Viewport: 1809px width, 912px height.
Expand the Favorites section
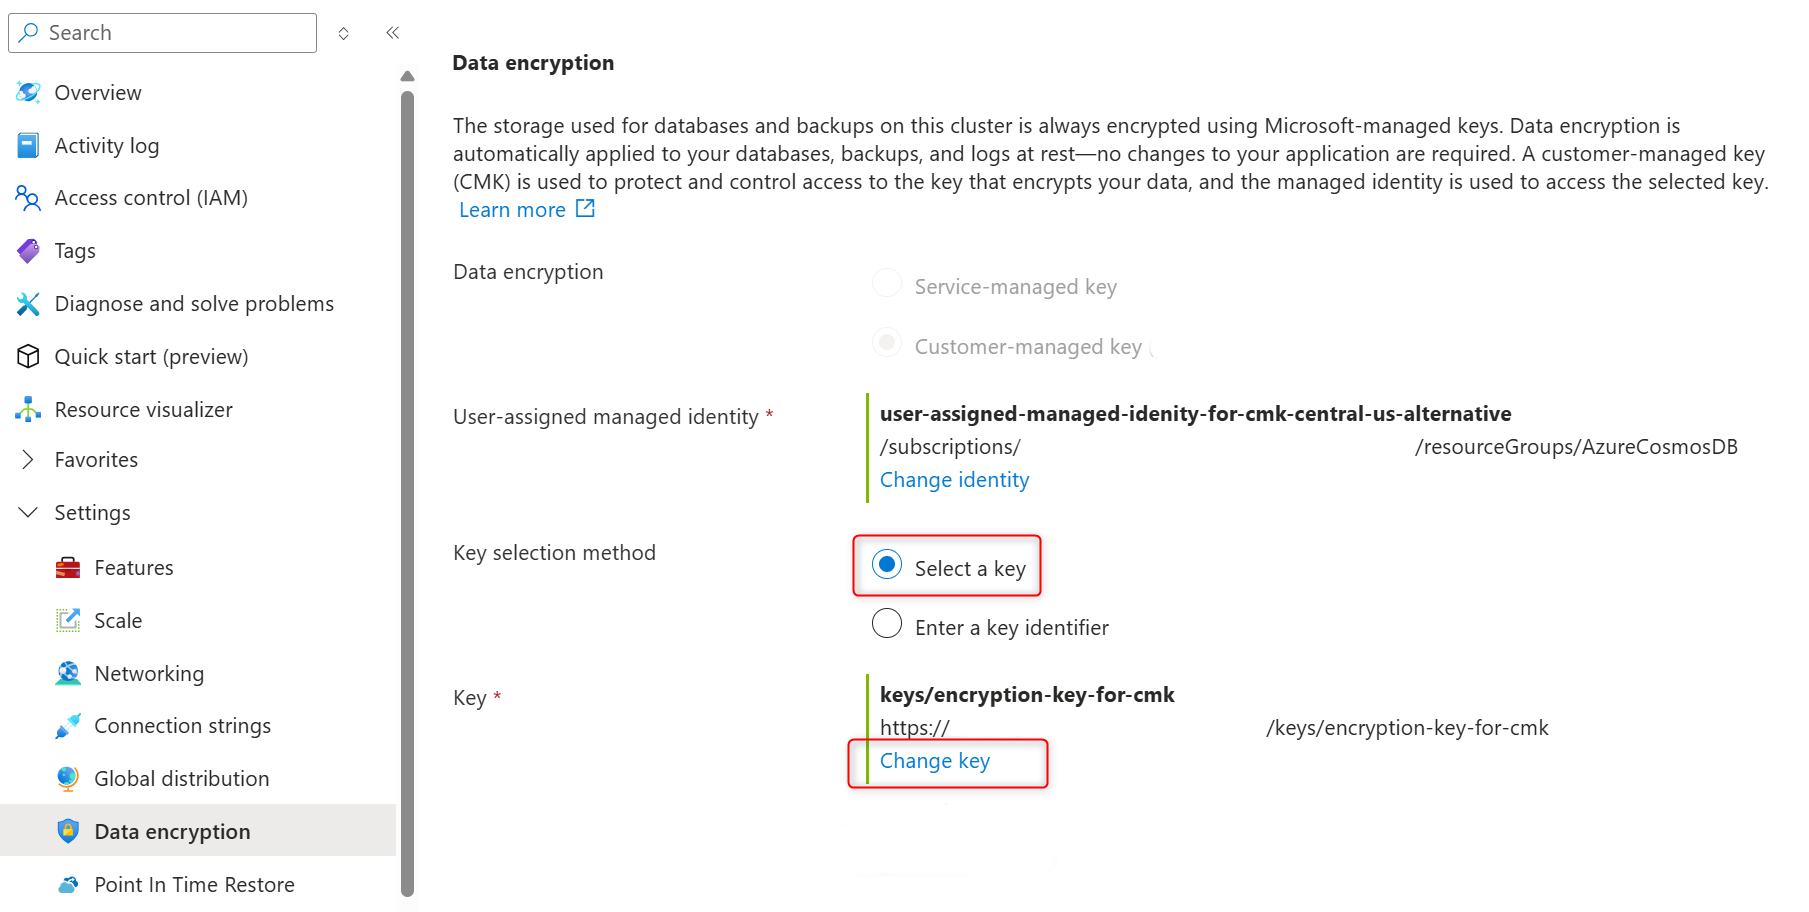tap(28, 460)
